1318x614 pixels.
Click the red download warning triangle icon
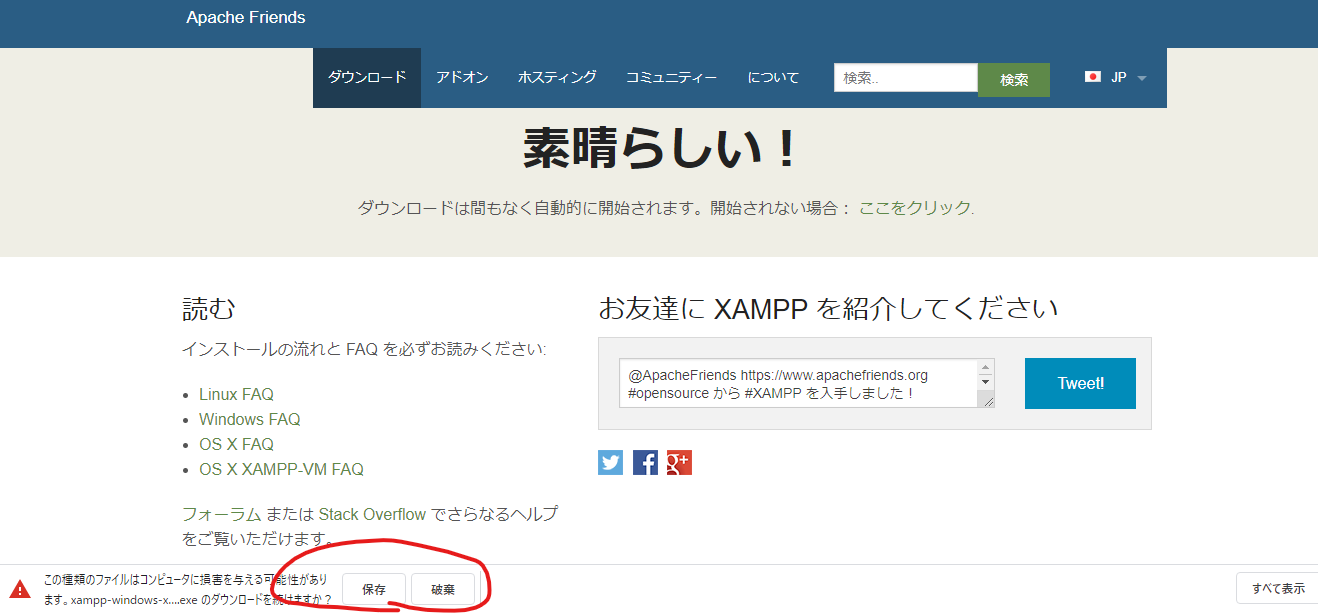21,589
